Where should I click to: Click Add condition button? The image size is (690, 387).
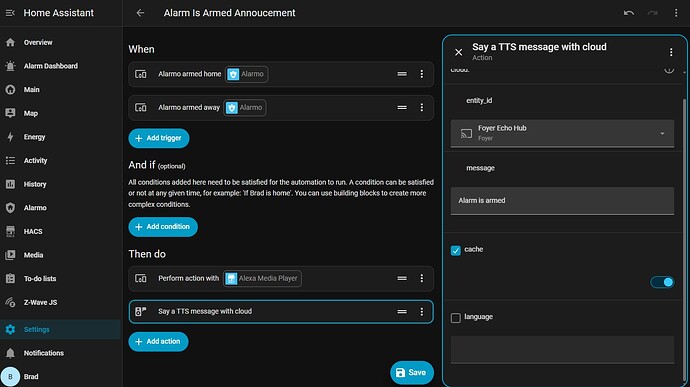pos(163,227)
